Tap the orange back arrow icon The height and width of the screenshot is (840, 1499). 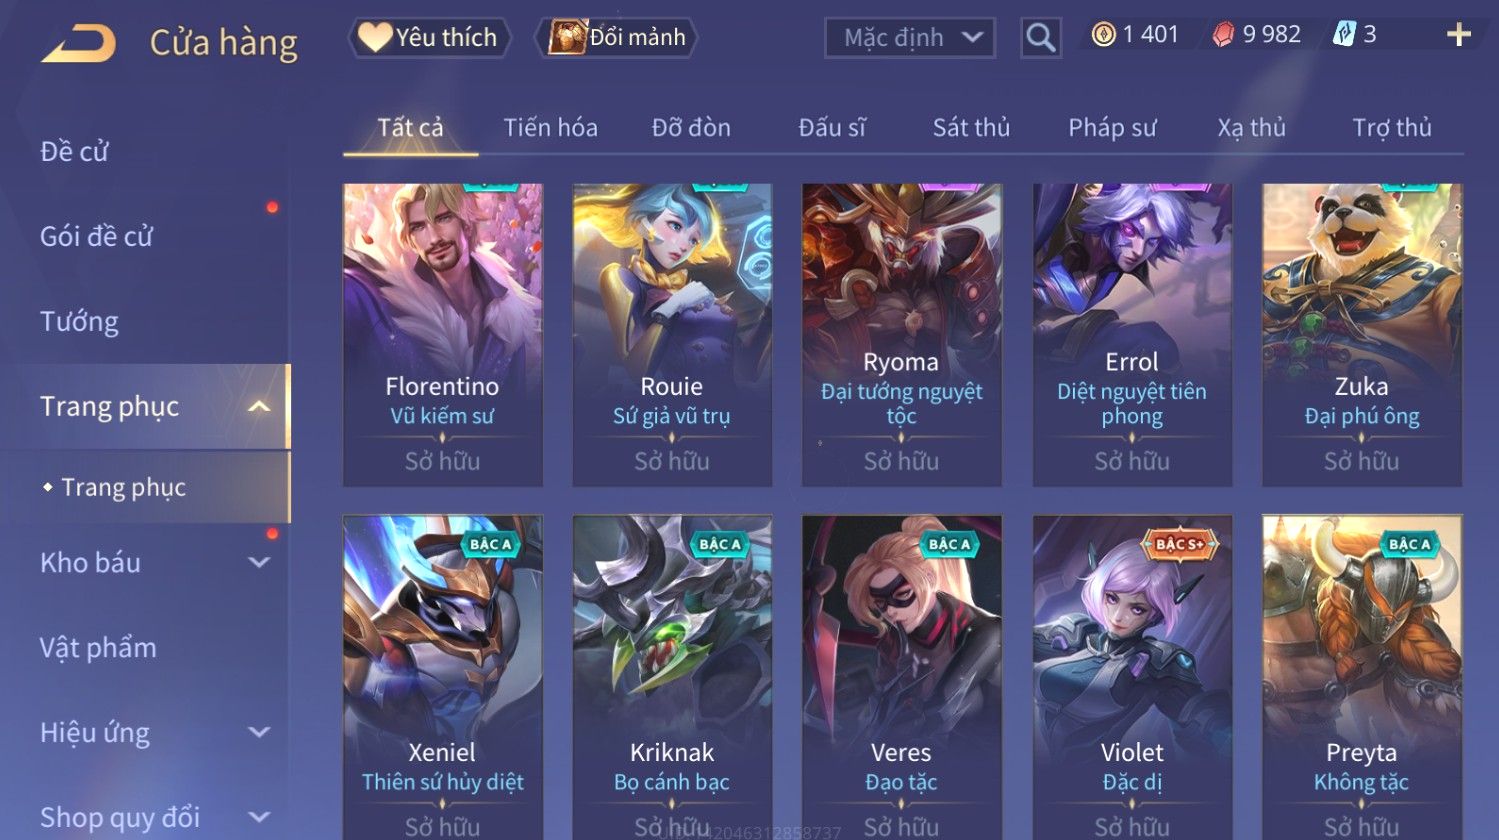point(78,43)
